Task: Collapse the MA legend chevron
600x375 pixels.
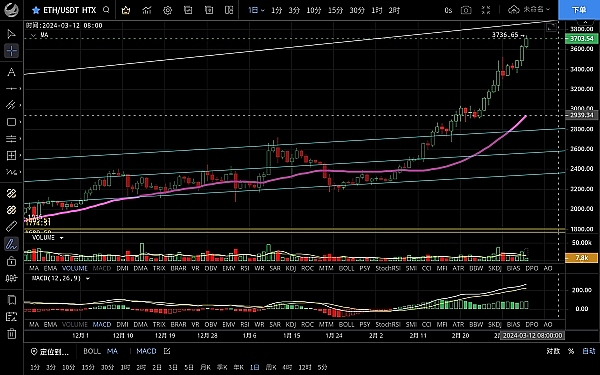Action: pos(33,35)
